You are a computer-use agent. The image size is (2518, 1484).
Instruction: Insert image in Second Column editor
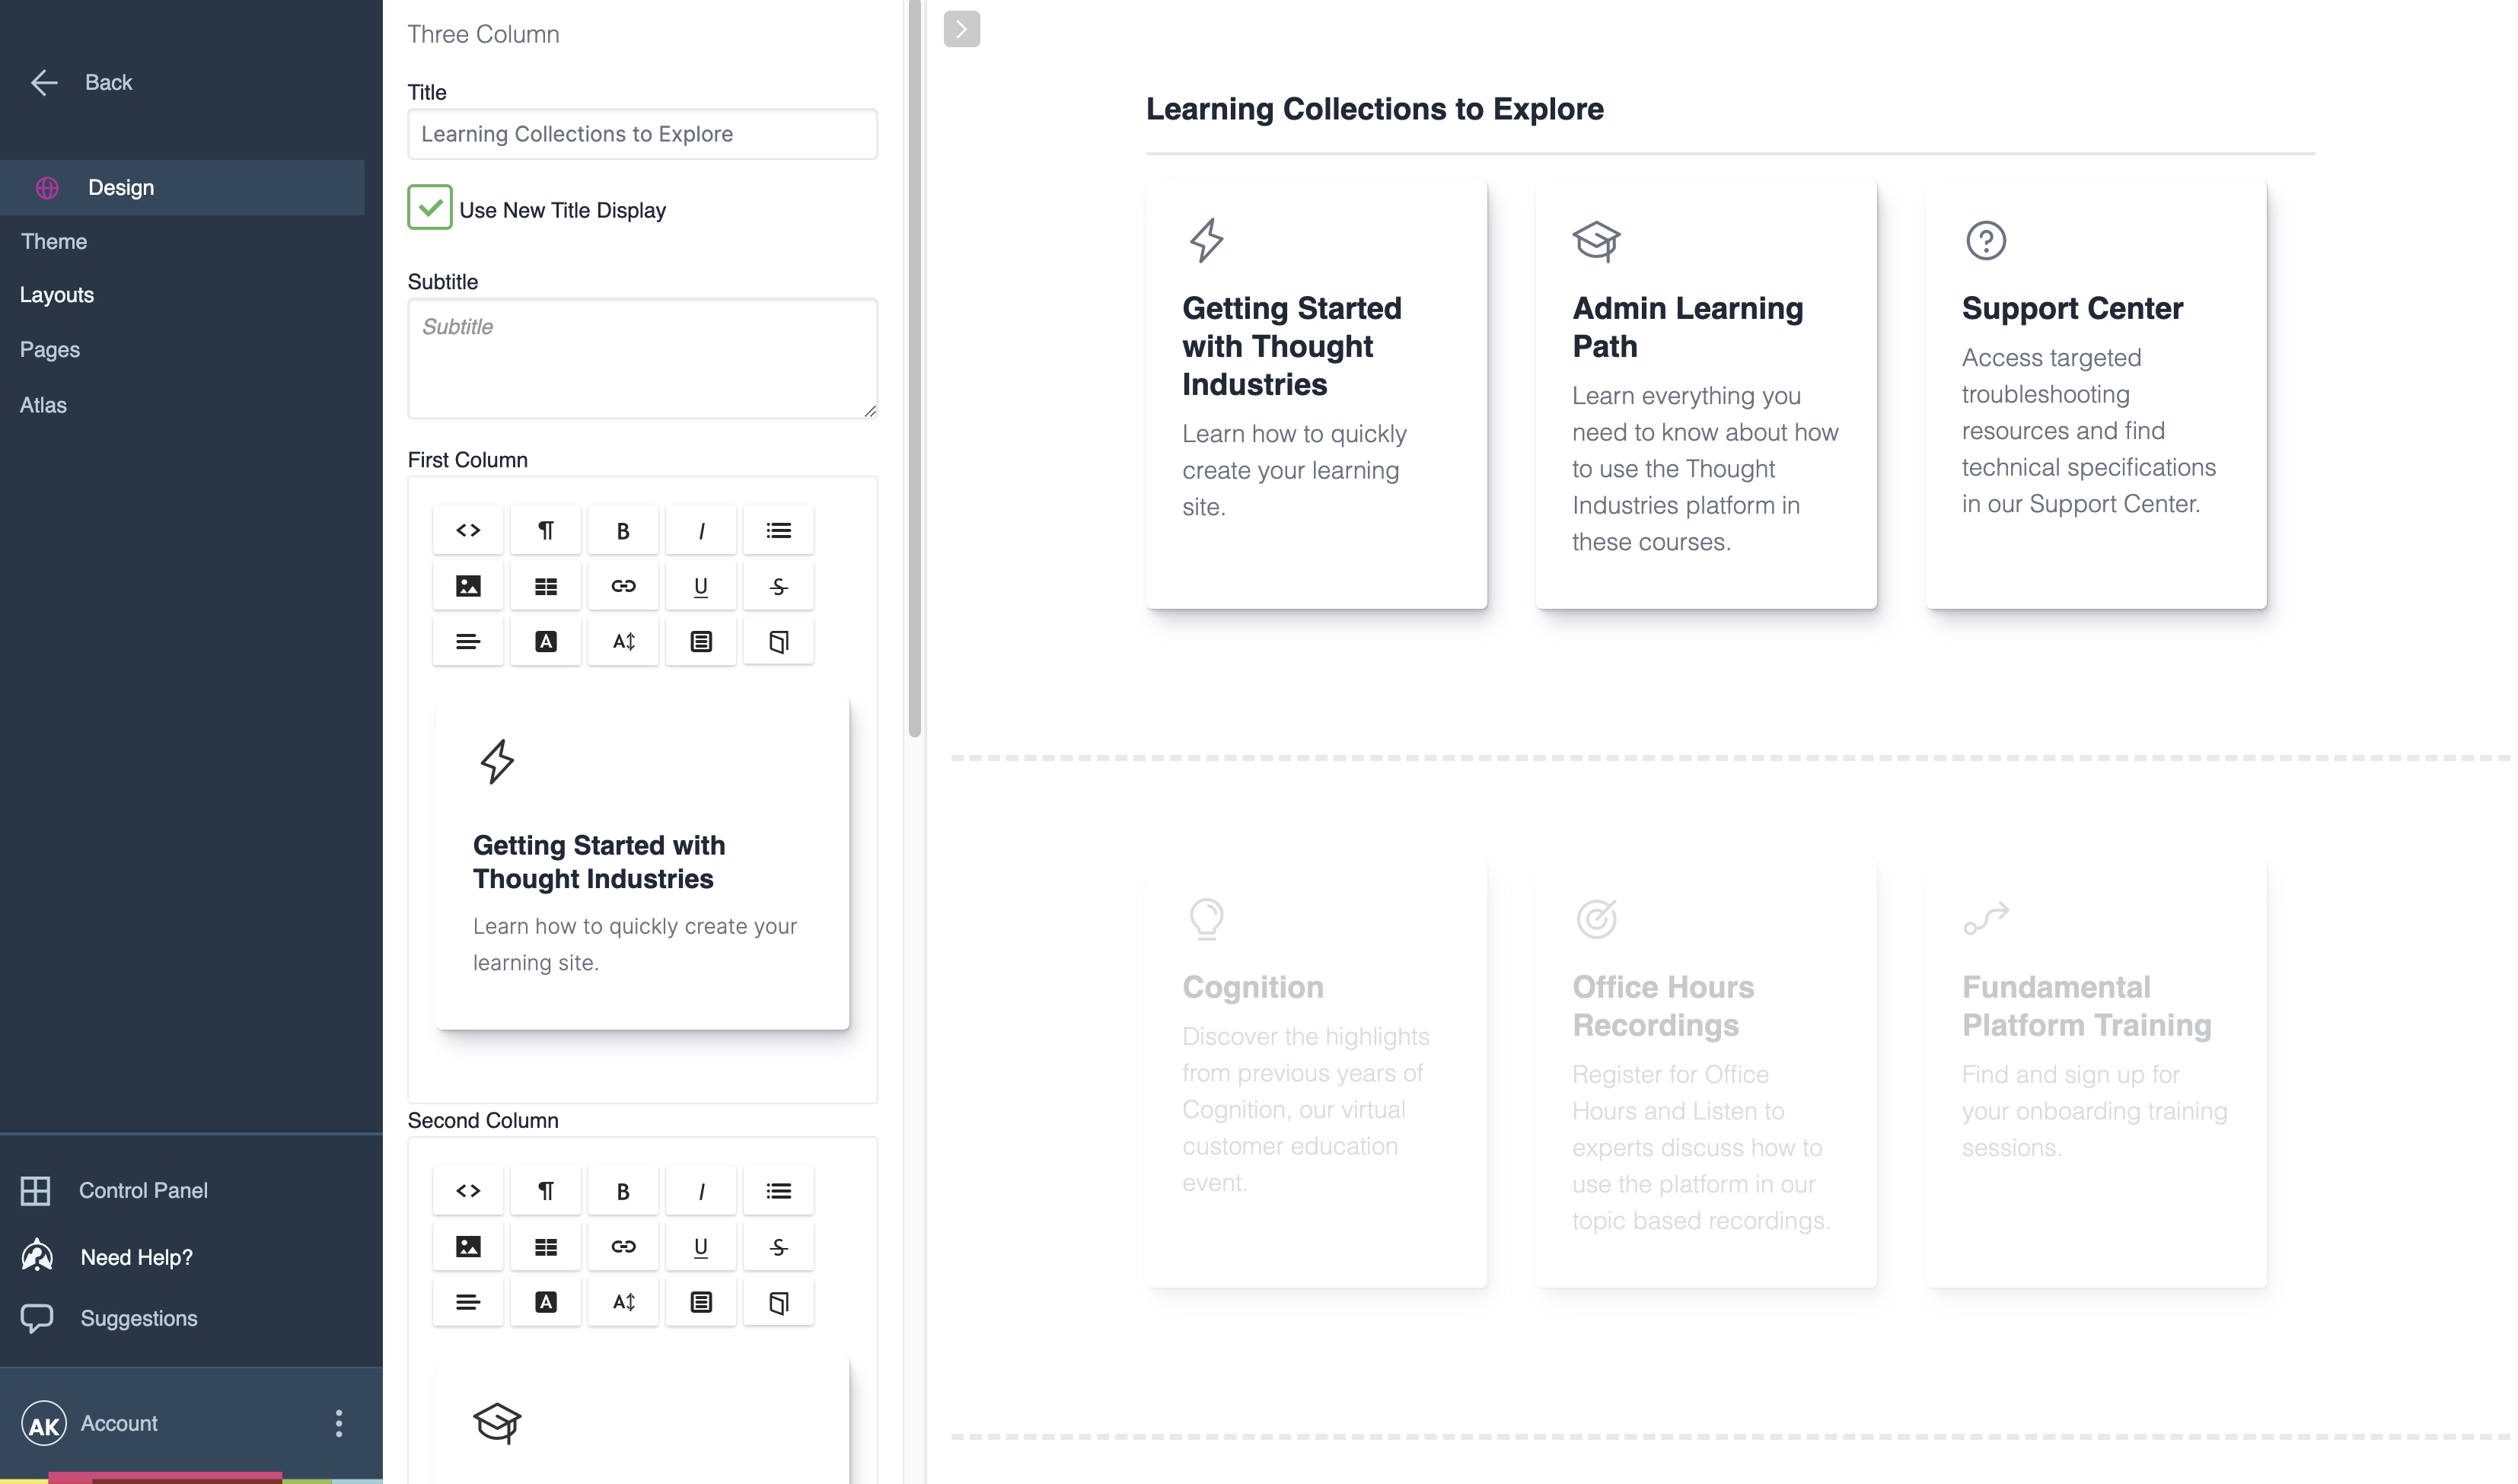click(x=468, y=1246)
